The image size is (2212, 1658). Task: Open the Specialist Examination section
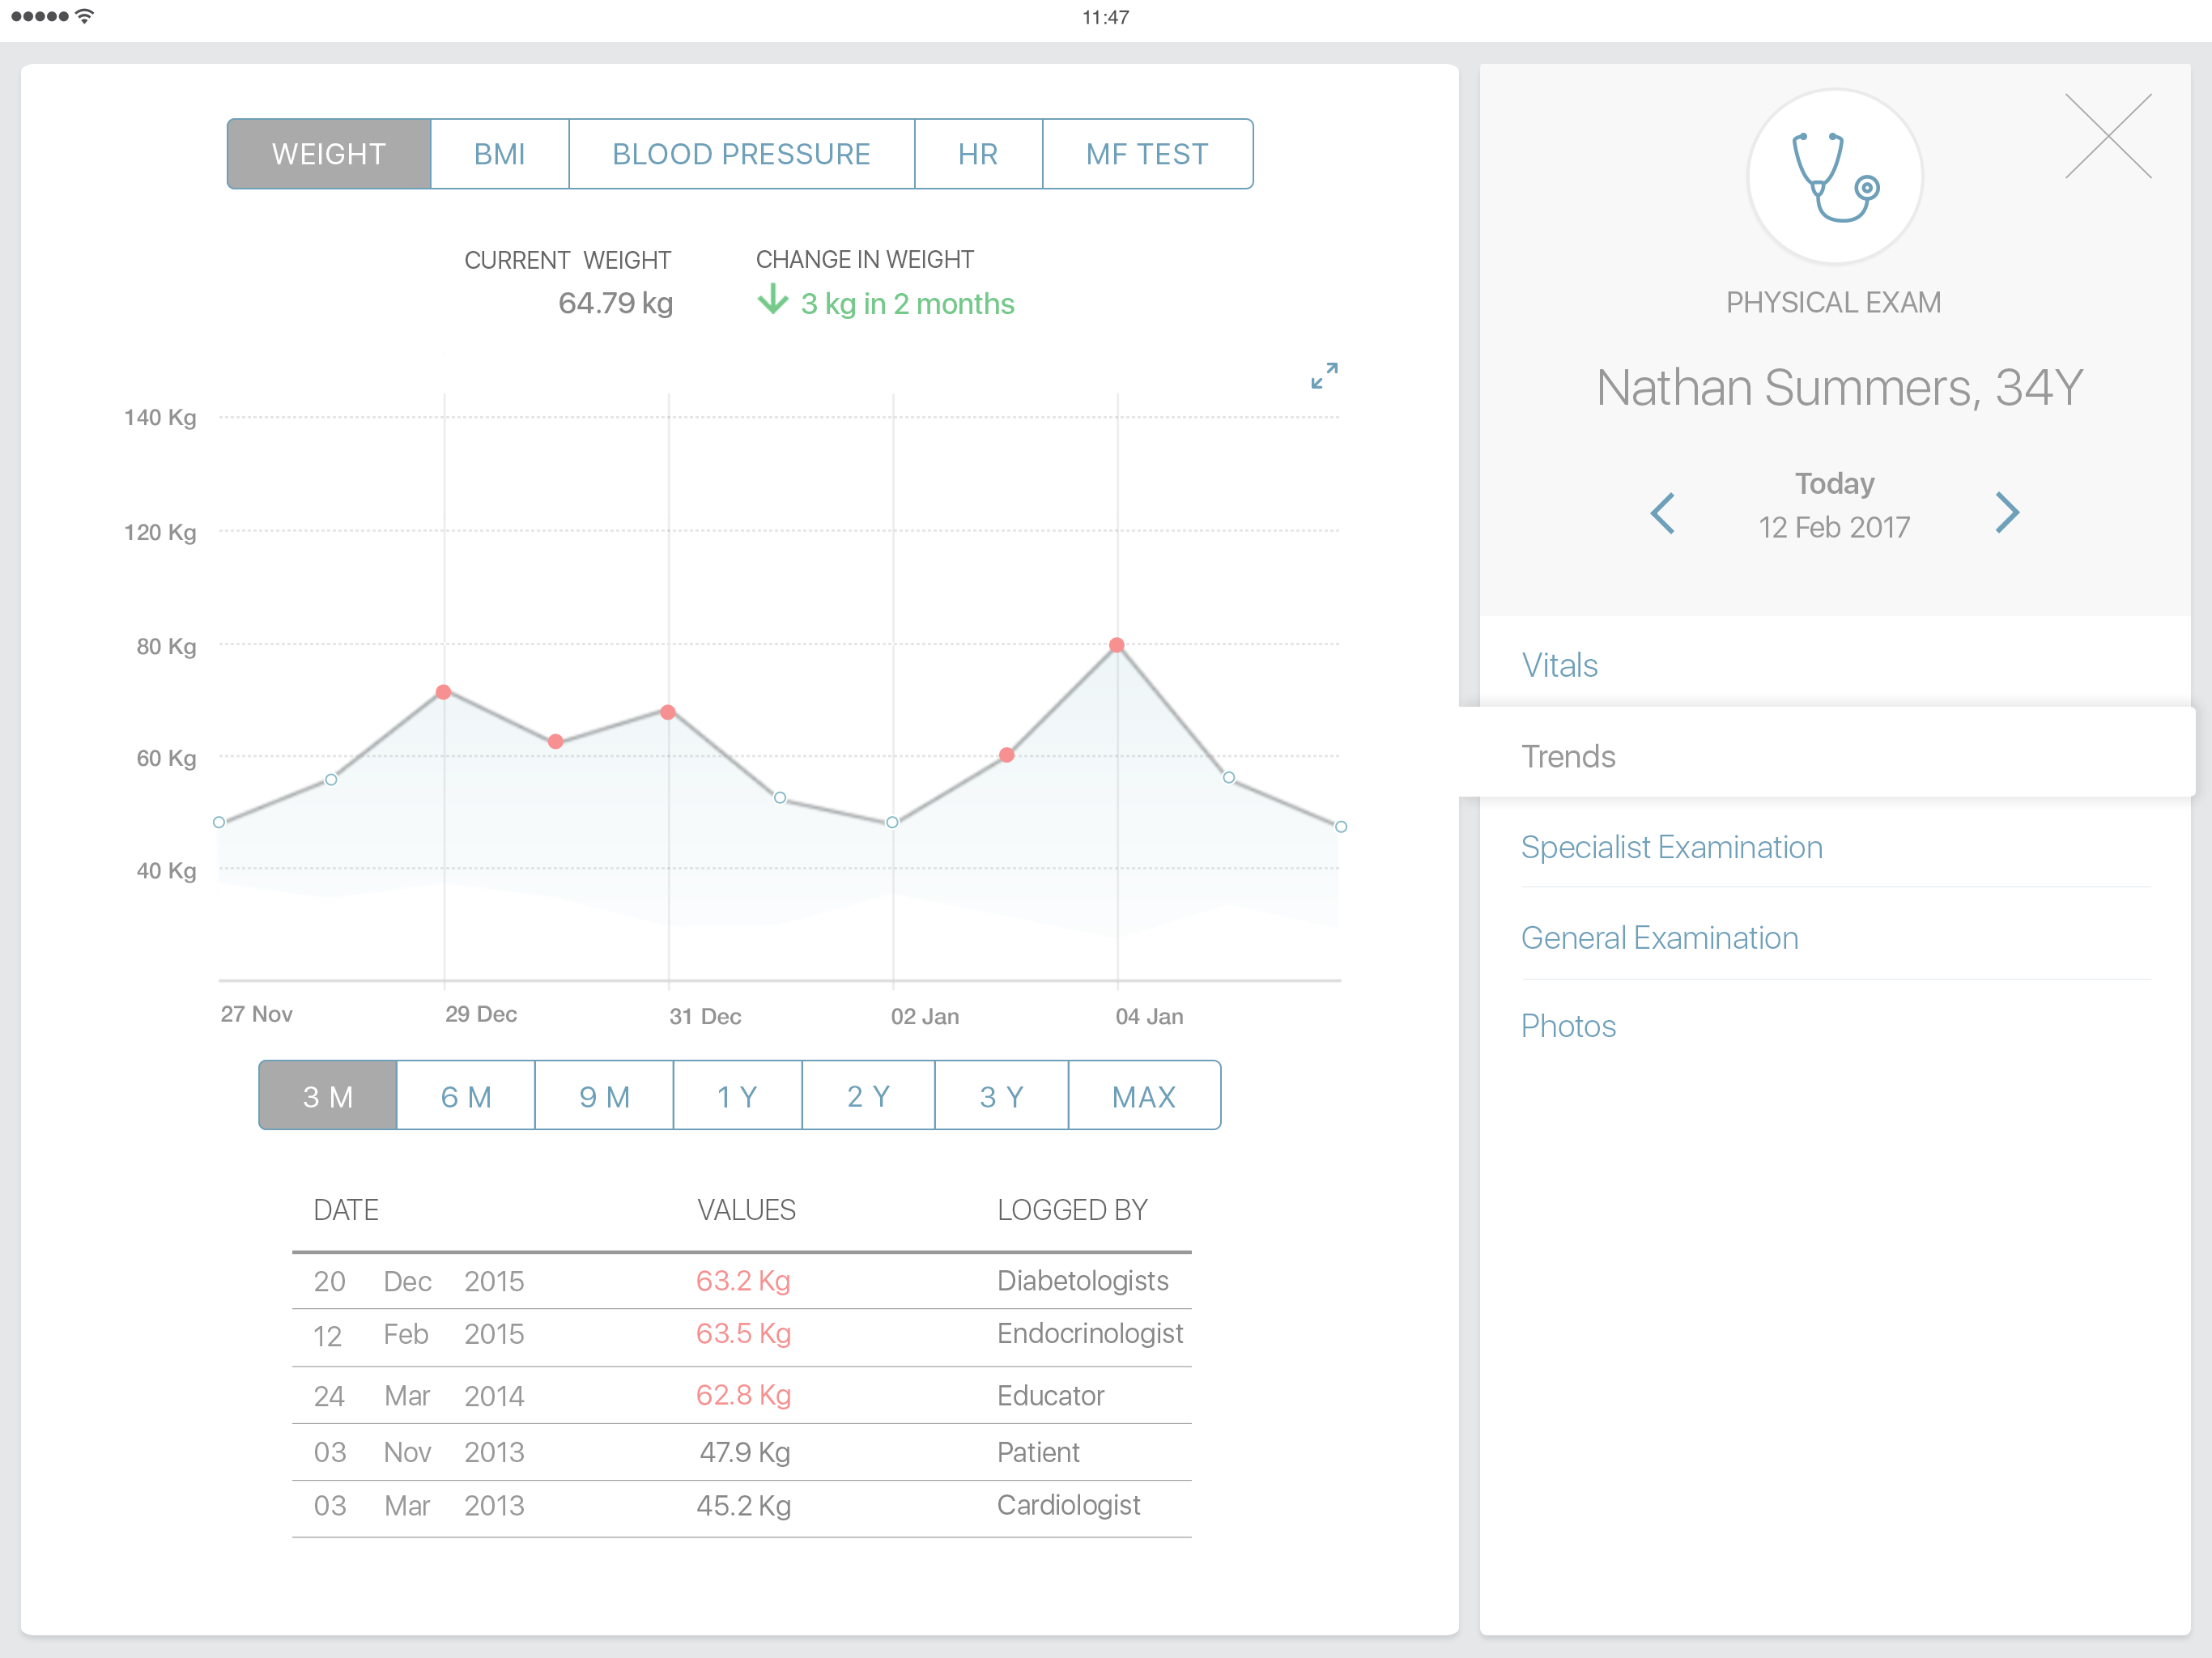pyautogui.click(x=1671, y=847)
